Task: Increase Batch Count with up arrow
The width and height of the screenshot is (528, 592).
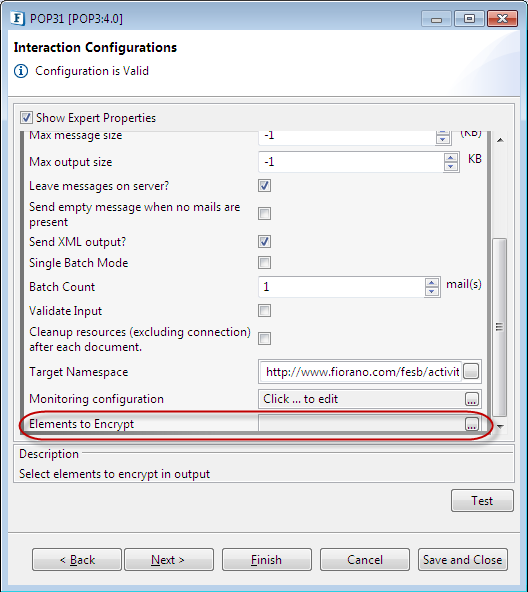Action: [432, 283]
